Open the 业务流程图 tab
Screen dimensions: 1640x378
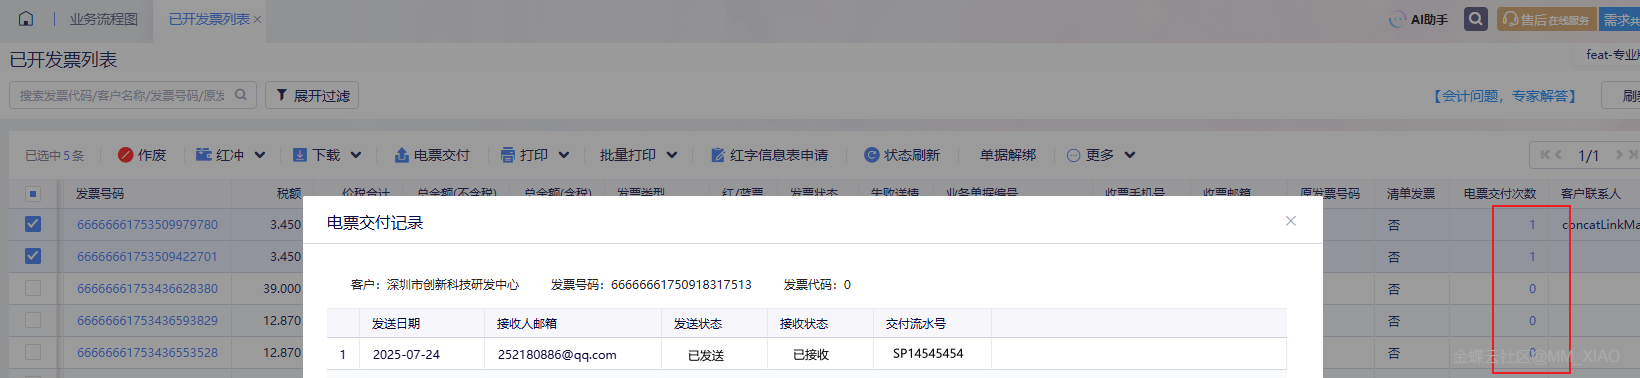tap(103, 19)
